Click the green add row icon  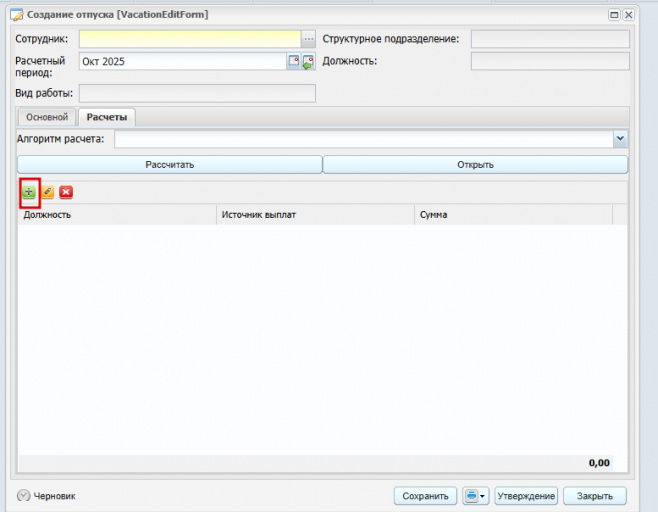click(29, 192)
